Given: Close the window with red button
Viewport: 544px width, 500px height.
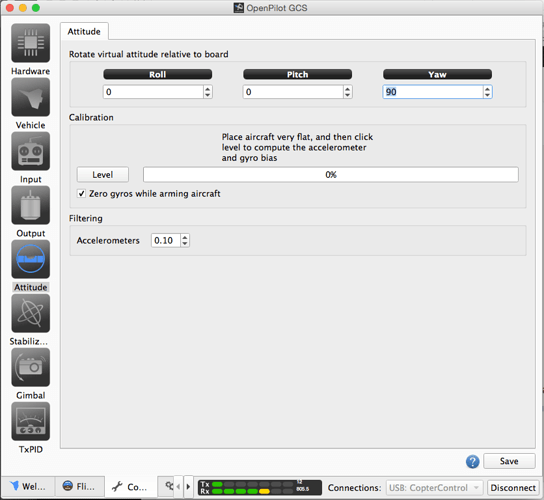Looking at the screenshot, I should click(x=10, y=8).
